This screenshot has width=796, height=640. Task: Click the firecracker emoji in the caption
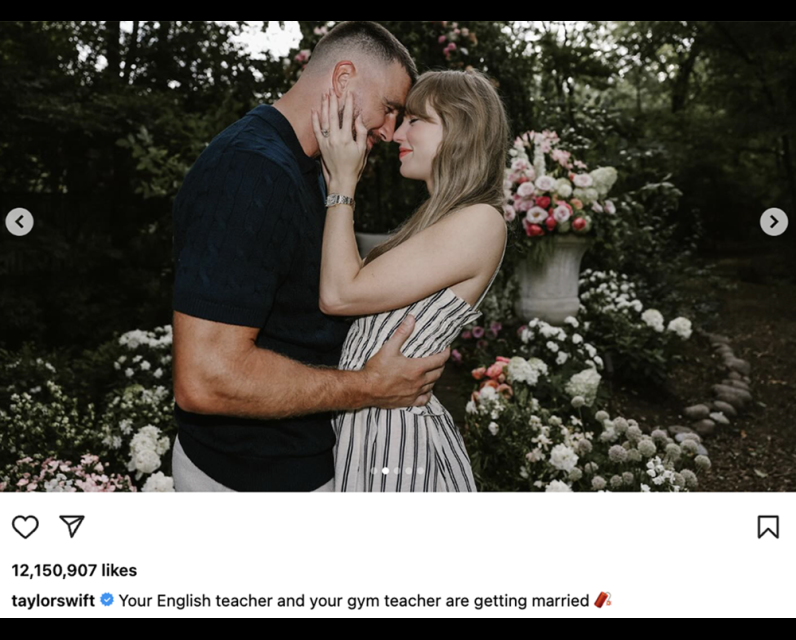click(602, 600)
